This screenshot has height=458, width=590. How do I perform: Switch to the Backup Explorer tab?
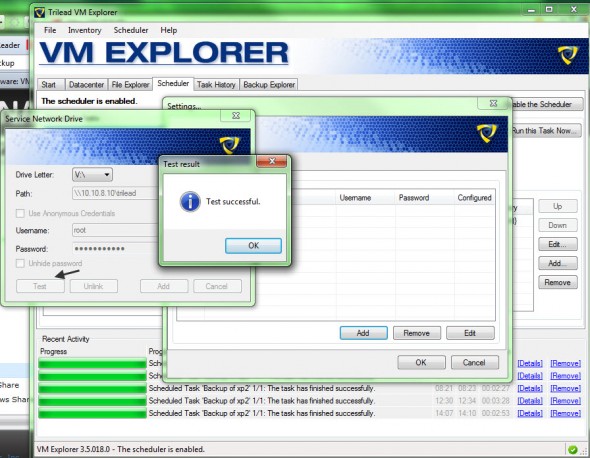[x=269, y=85]
